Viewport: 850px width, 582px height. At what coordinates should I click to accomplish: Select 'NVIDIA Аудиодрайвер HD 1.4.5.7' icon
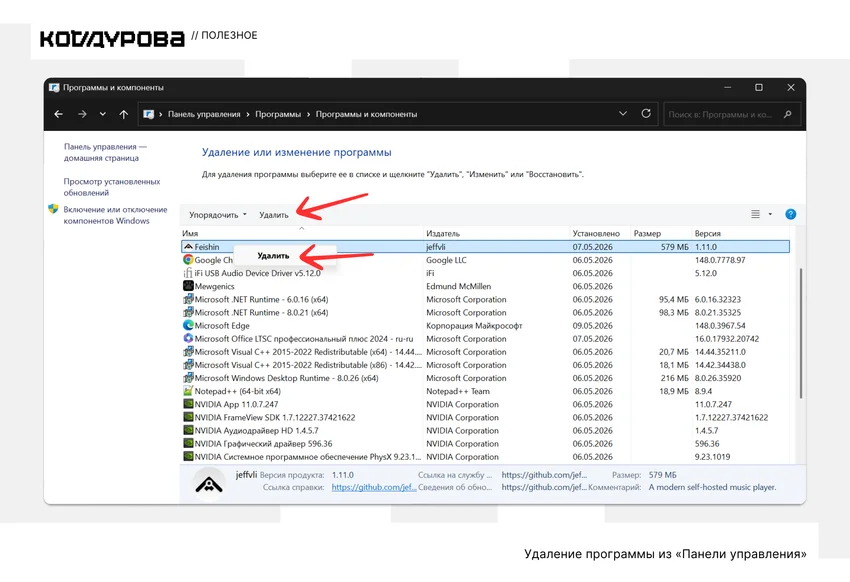tap(188, 430)
